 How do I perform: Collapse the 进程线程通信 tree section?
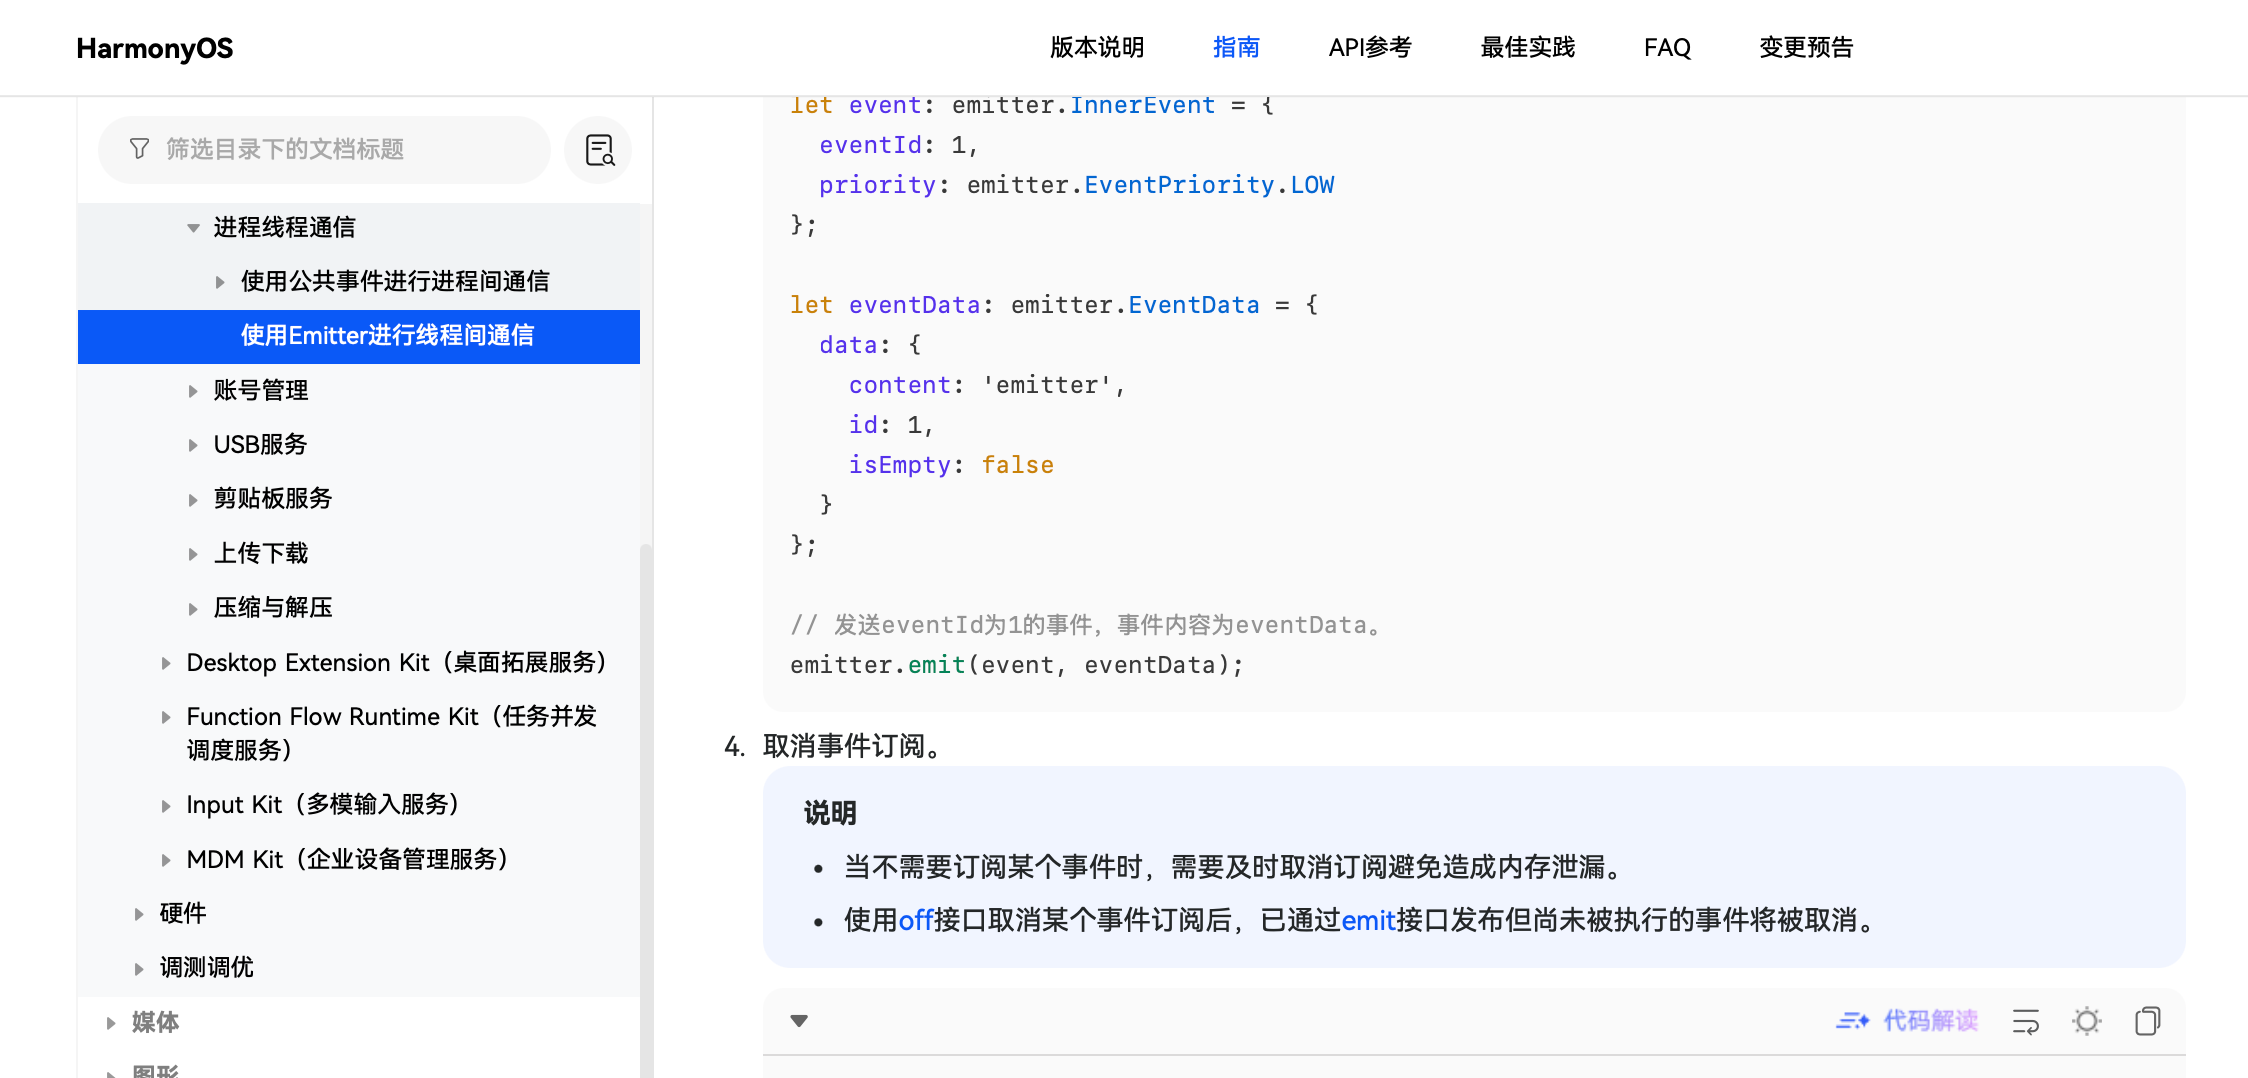tap(193, 228)
